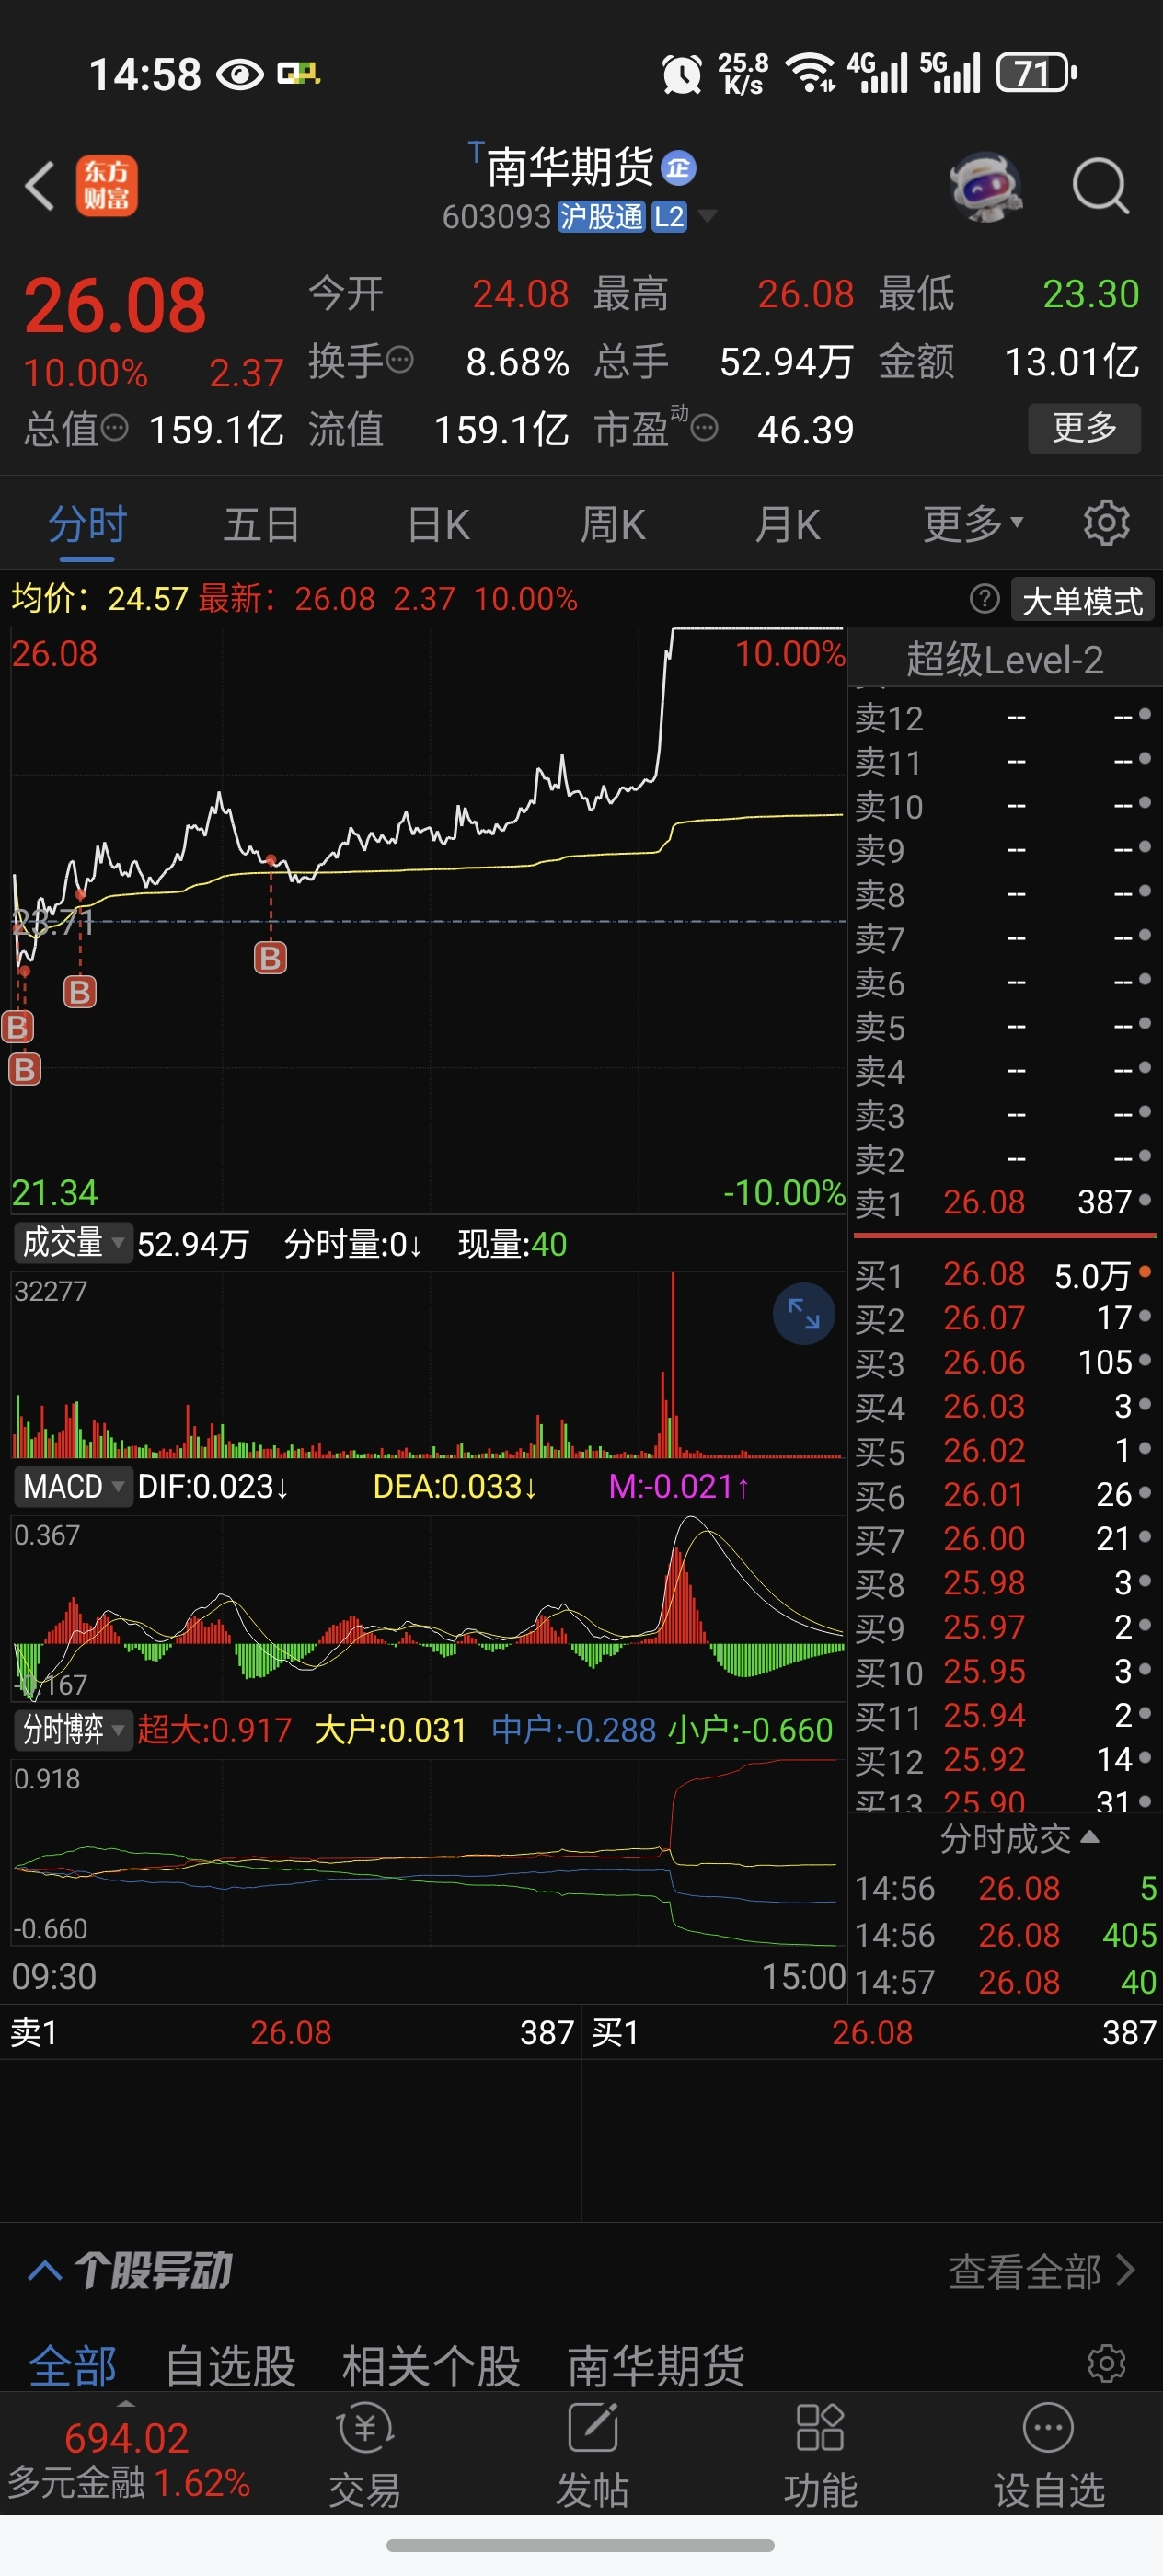Switch to the 分时 tab

coord(88,524)
